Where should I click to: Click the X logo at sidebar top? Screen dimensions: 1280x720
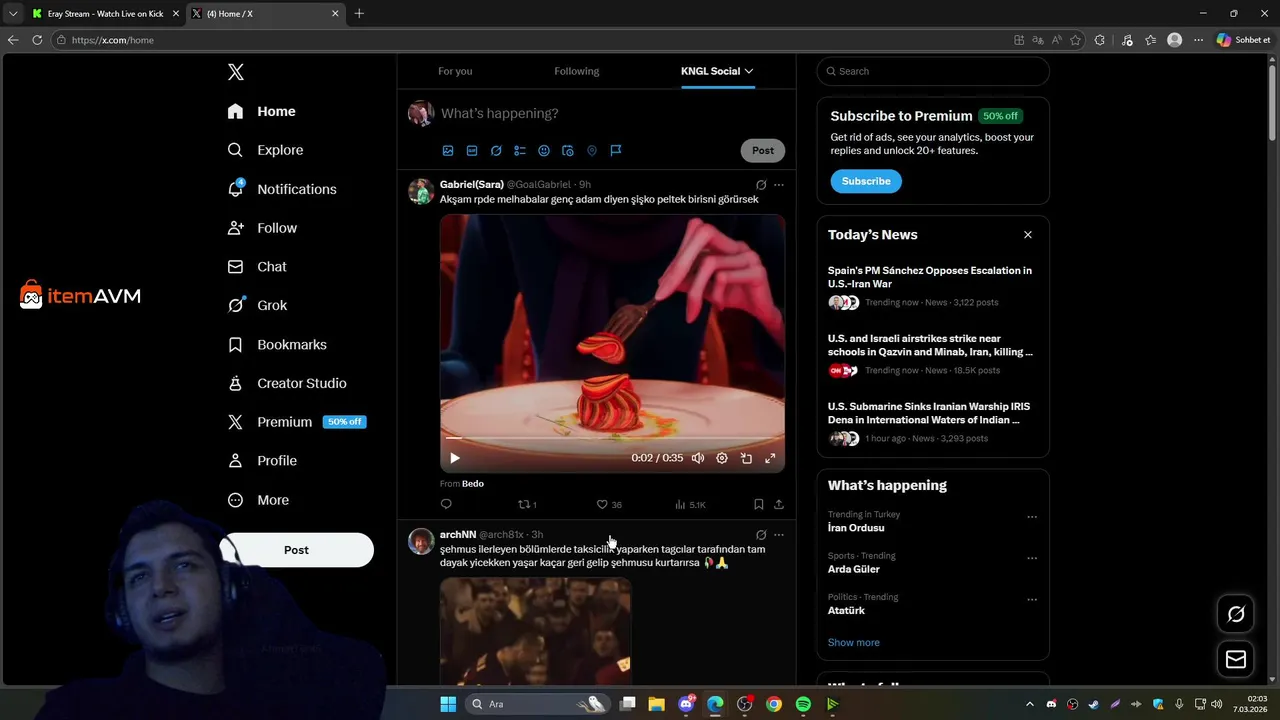click(x=236, y=72)
